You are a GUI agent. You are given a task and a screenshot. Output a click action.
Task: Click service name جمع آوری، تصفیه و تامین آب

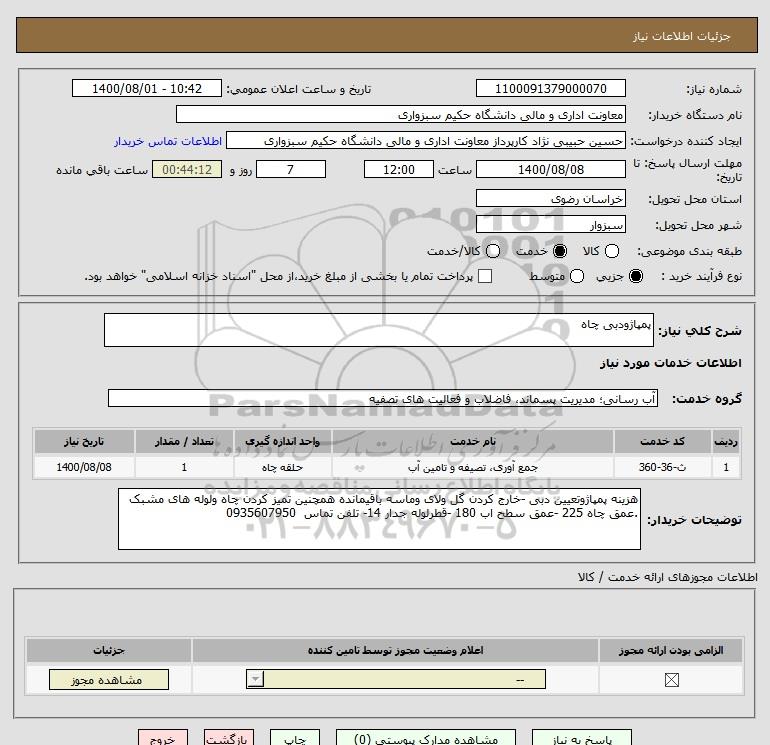pyautogui.click(x=473, y=468)
